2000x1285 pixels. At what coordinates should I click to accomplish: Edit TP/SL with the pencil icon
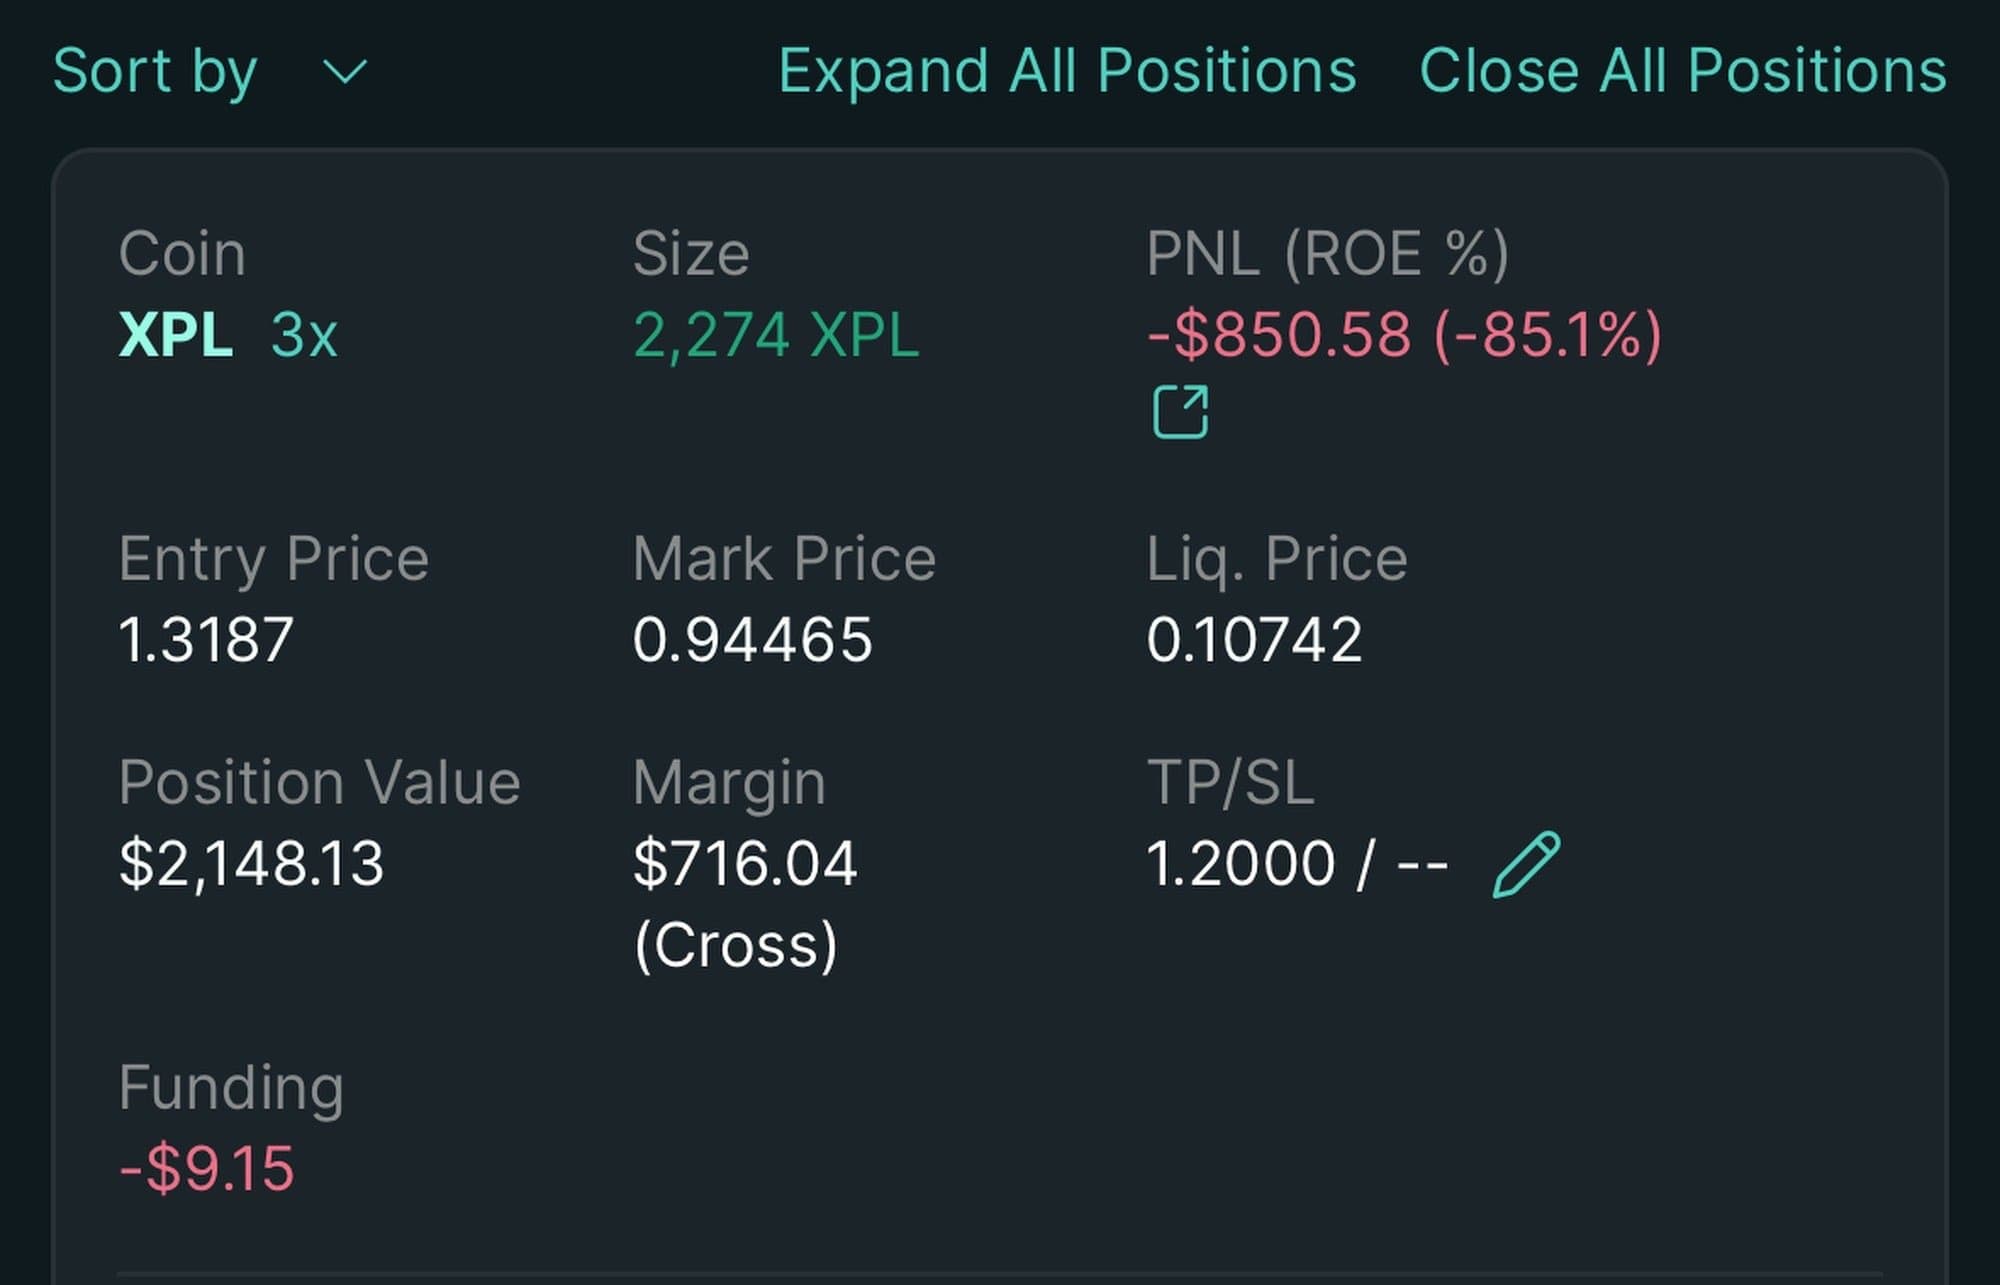pos(1526,864)
